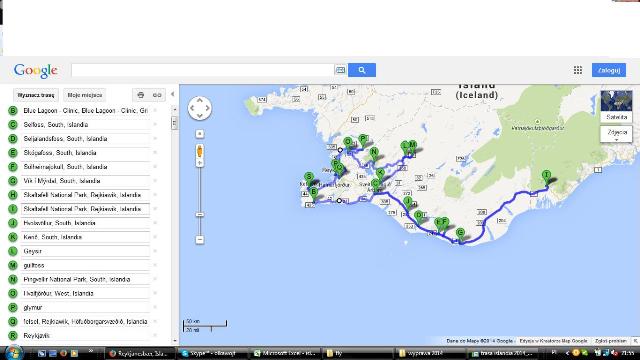This screenshot has height=360, width=640.
Task: Click the Google logo
Action: [36, 71]
